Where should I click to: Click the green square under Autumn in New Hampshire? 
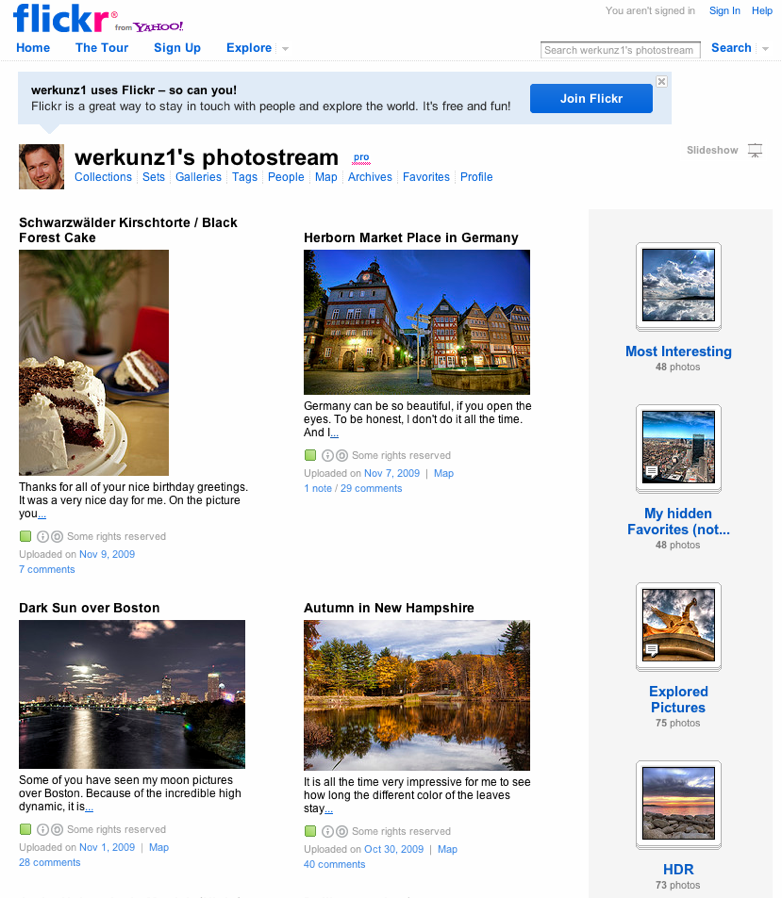click(310, 831)
